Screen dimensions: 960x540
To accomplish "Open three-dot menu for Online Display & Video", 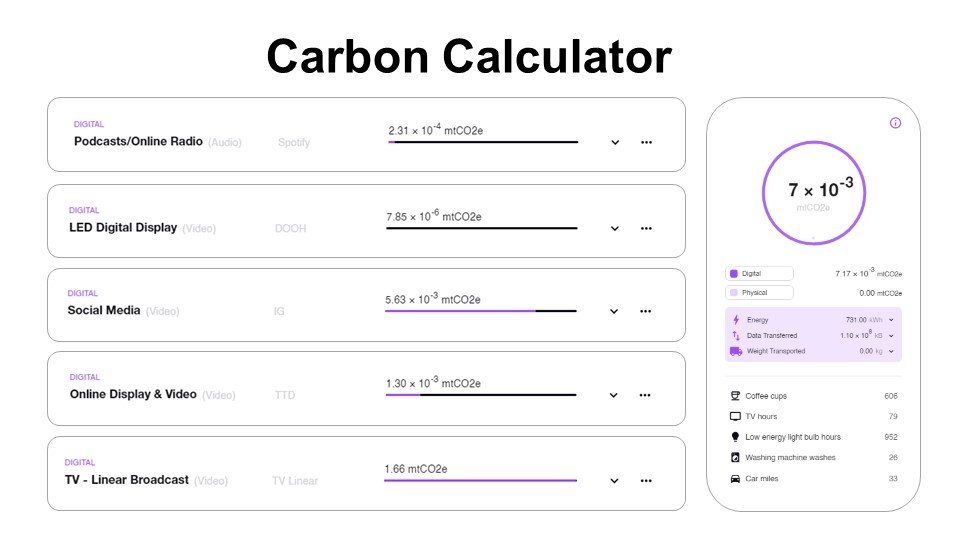I will 645,395.
